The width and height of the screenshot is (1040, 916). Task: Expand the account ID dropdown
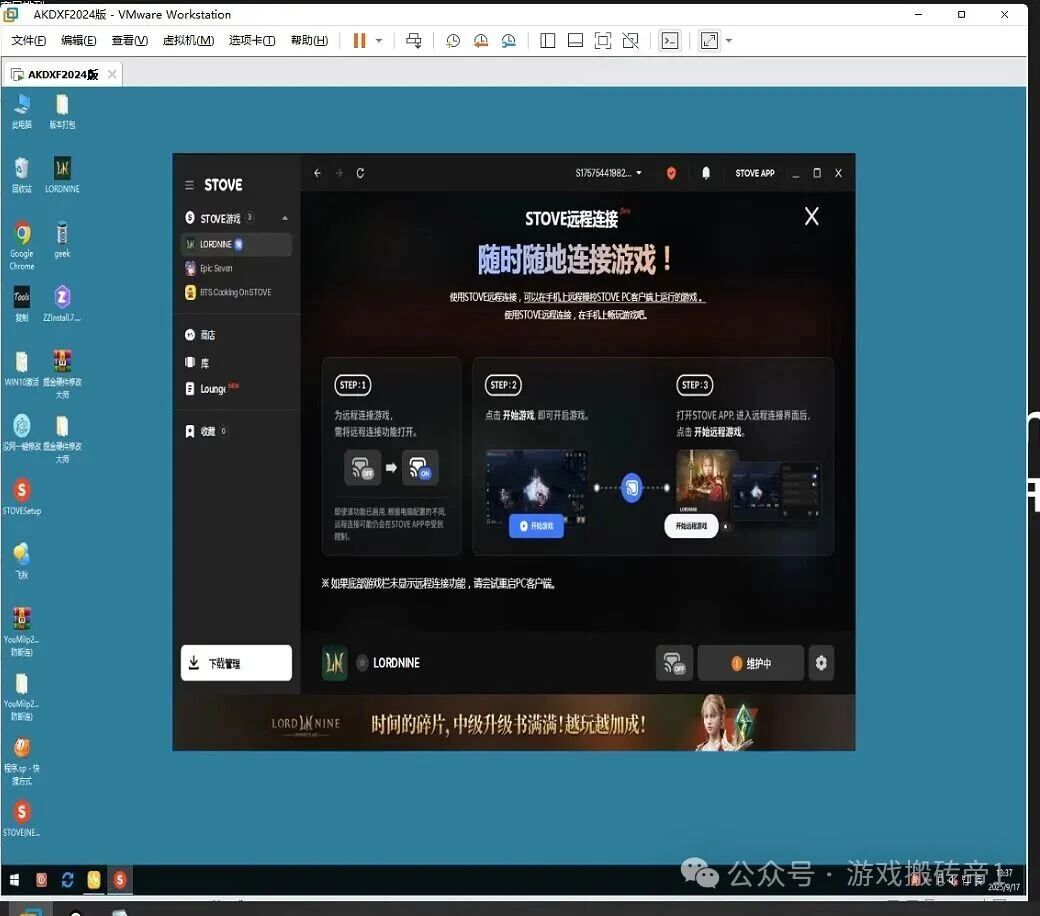pyautogui.click(x=639, y=173)
